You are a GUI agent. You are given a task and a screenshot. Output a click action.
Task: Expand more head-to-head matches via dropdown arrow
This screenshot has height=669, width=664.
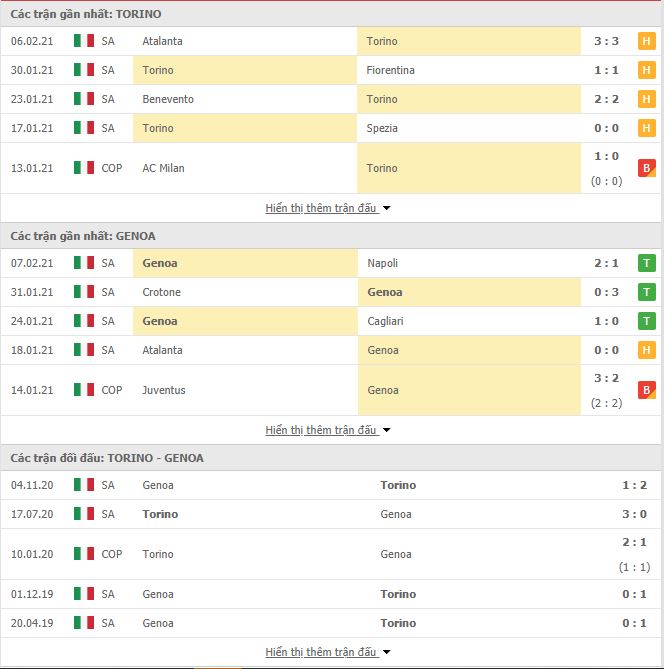[387, 652]
